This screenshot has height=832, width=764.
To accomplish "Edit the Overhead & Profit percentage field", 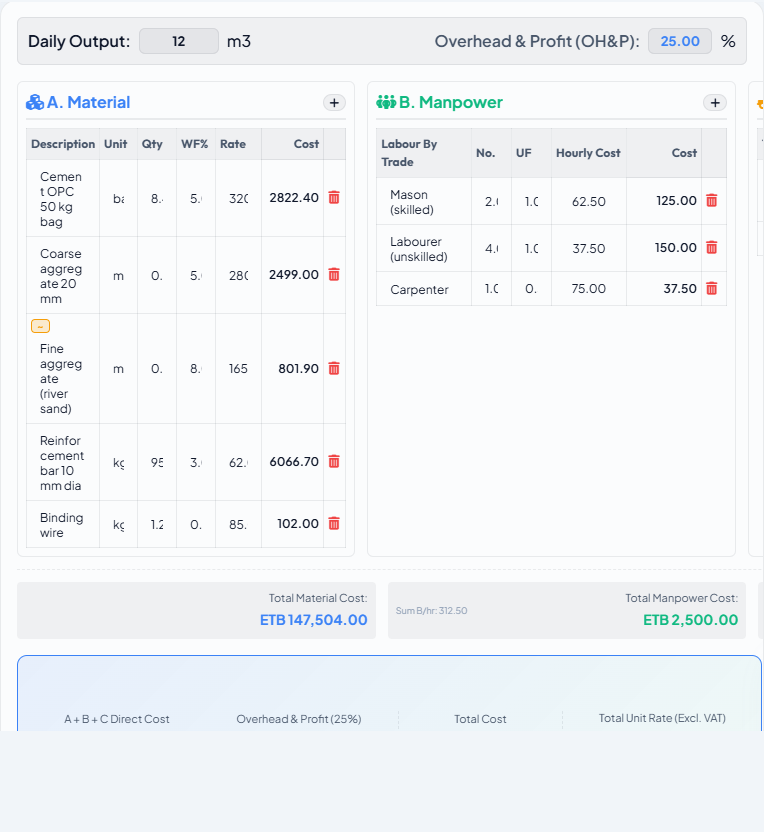I will pos(680,41).
